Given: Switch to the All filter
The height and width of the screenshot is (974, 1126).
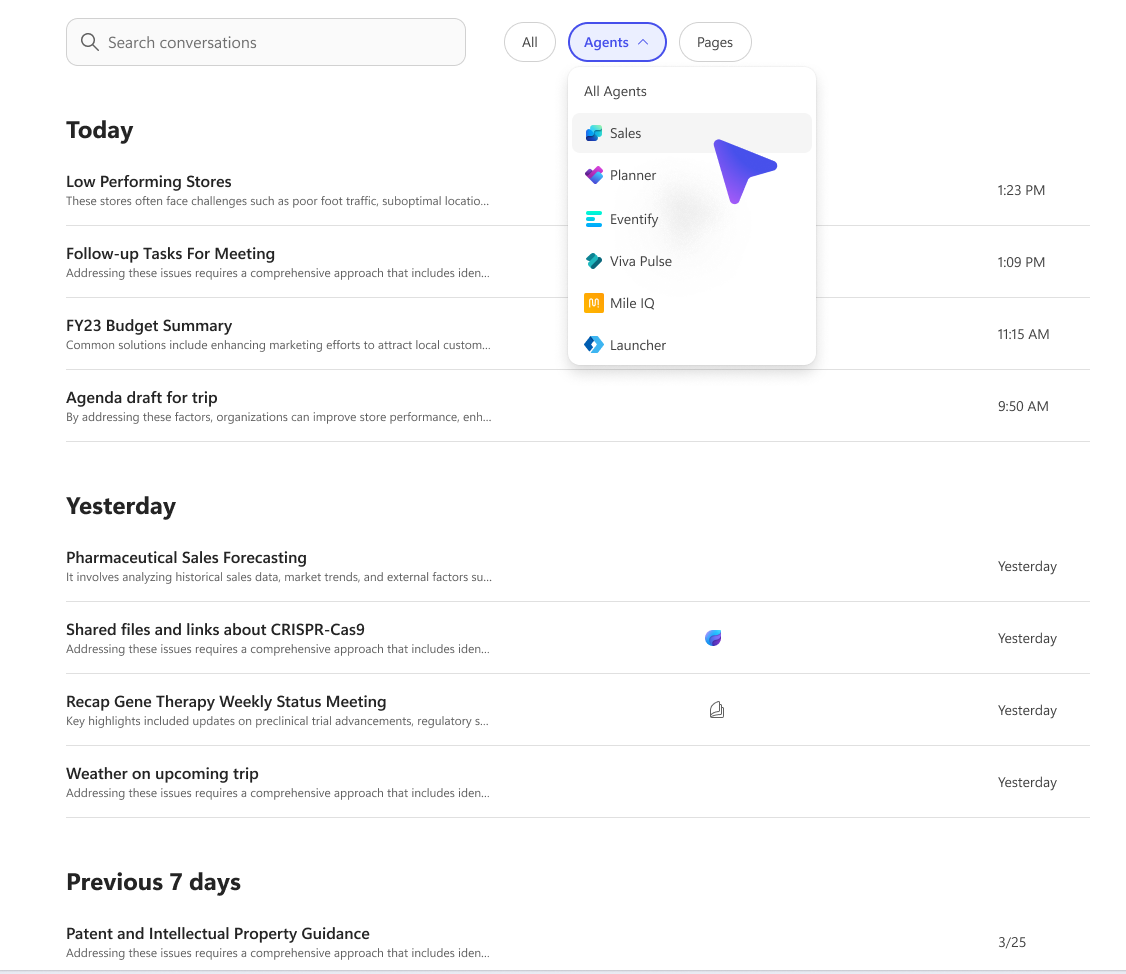Looking at the screenshot, I should (529, 42).
